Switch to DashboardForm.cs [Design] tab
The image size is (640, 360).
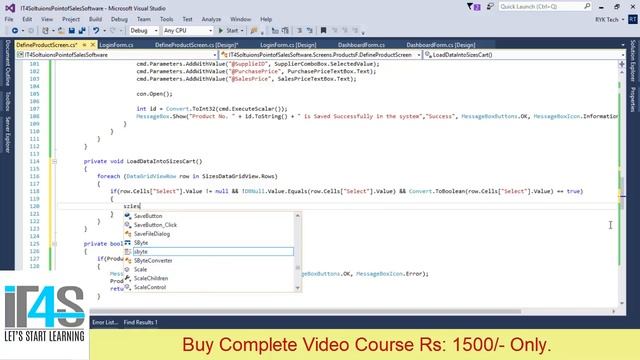441,45
